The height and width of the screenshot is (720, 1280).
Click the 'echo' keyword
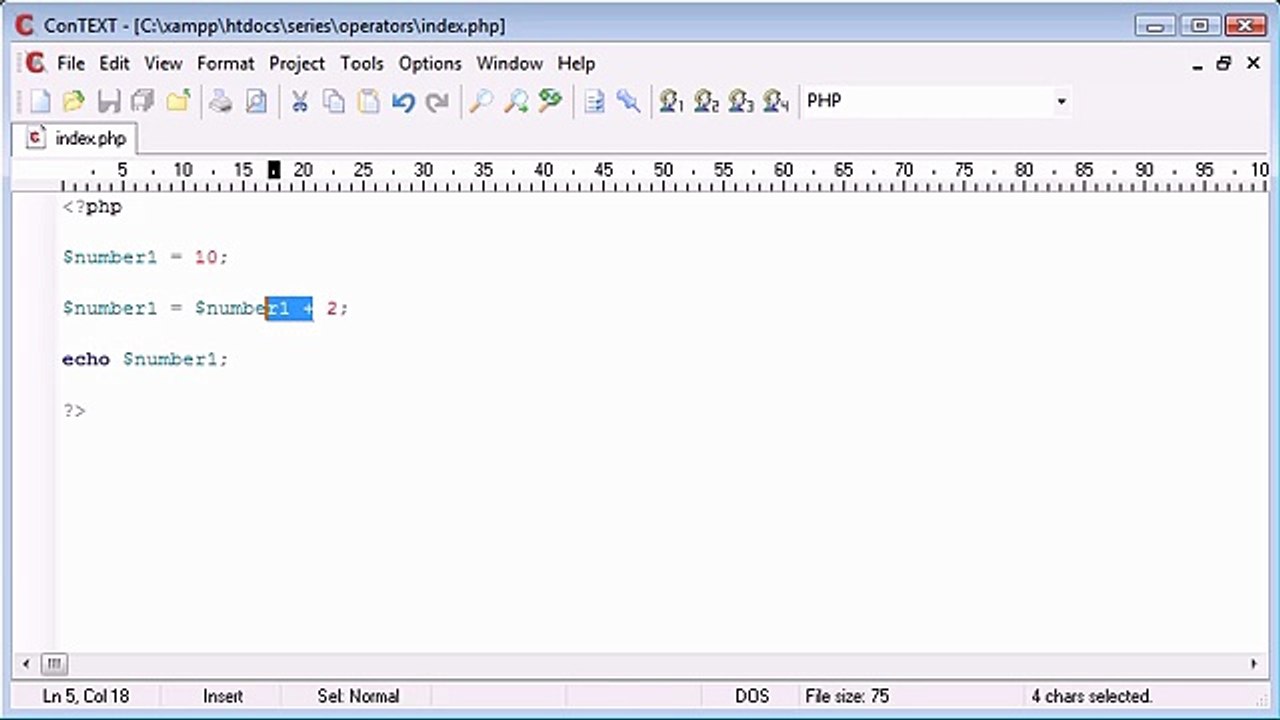pyautogui.click(x=86, y=359)
